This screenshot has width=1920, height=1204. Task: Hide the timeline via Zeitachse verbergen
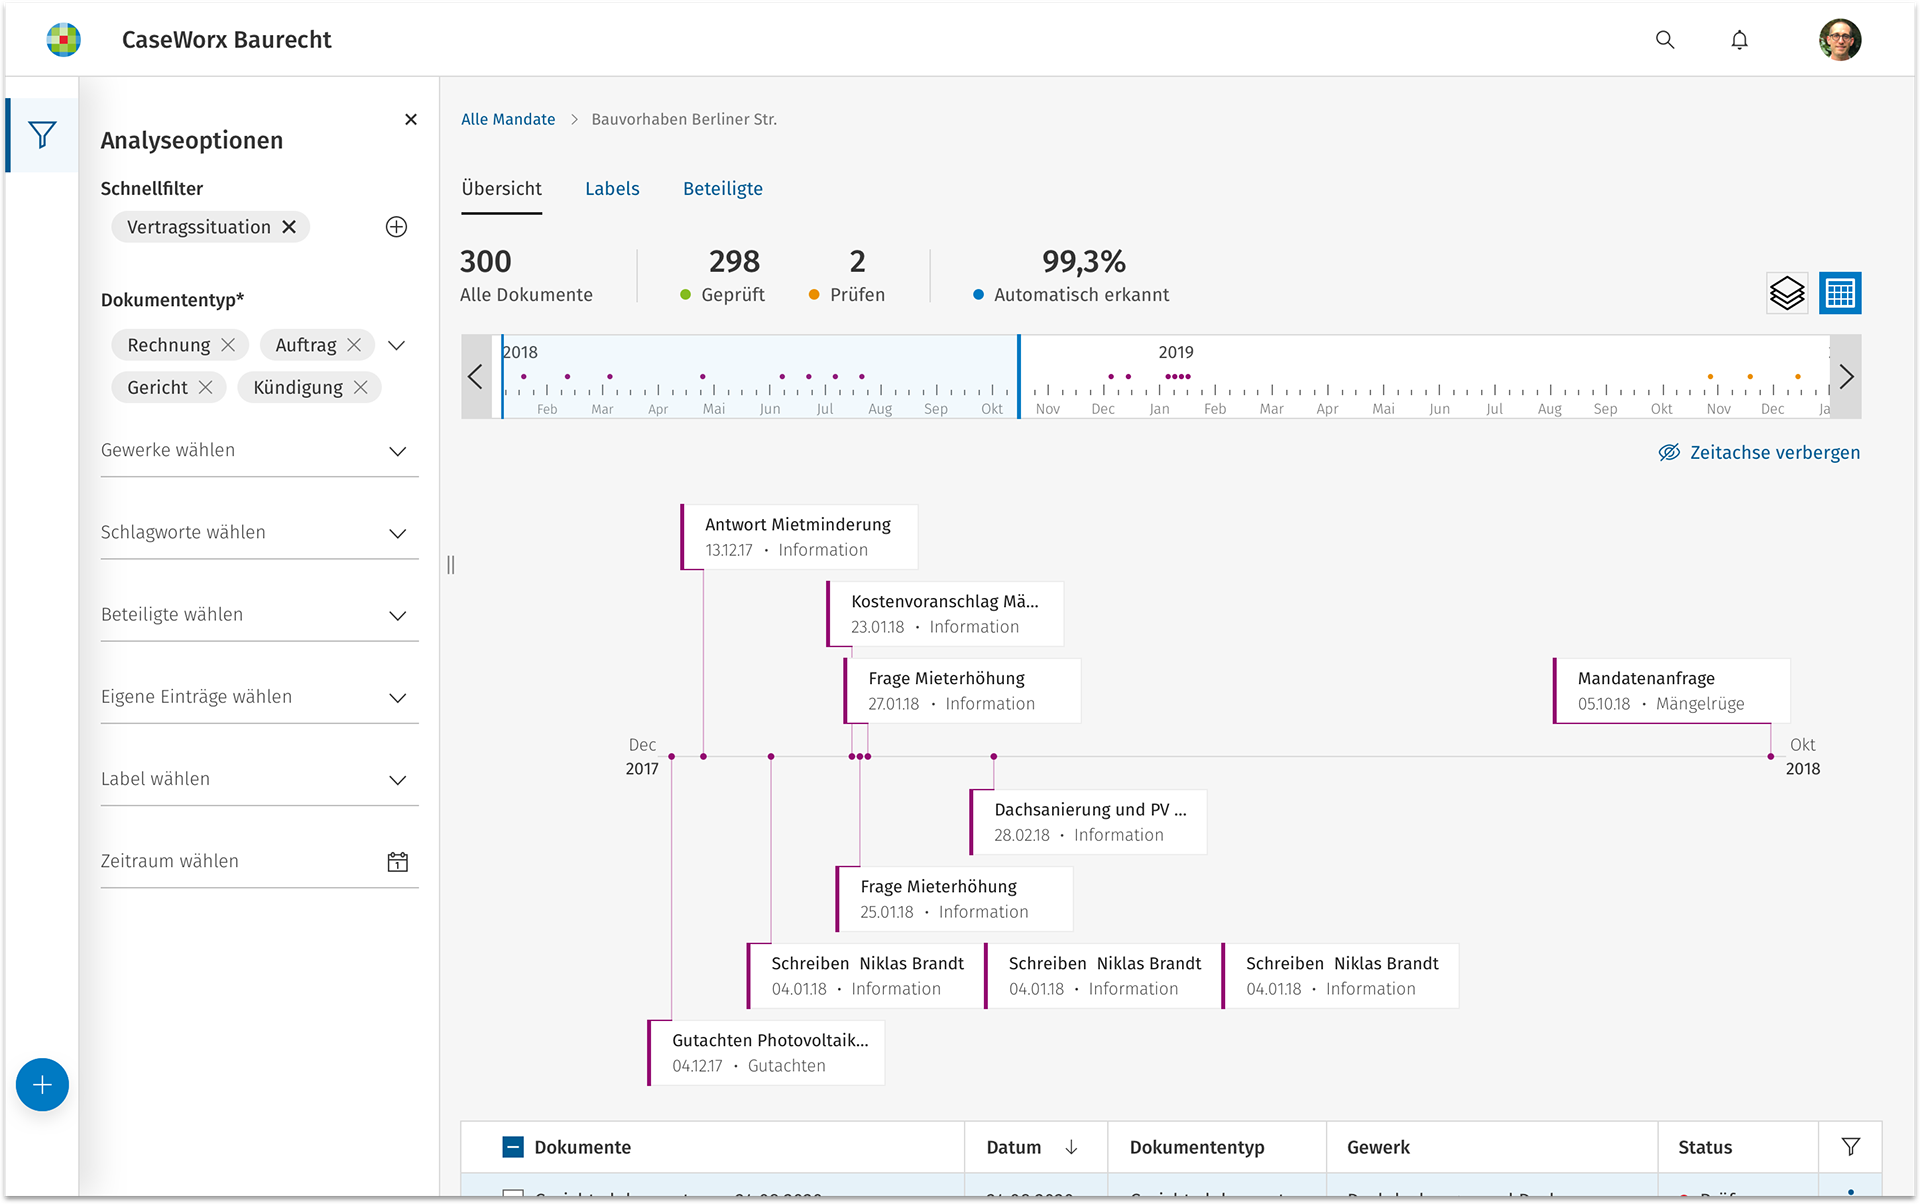tap(1759, 453)
